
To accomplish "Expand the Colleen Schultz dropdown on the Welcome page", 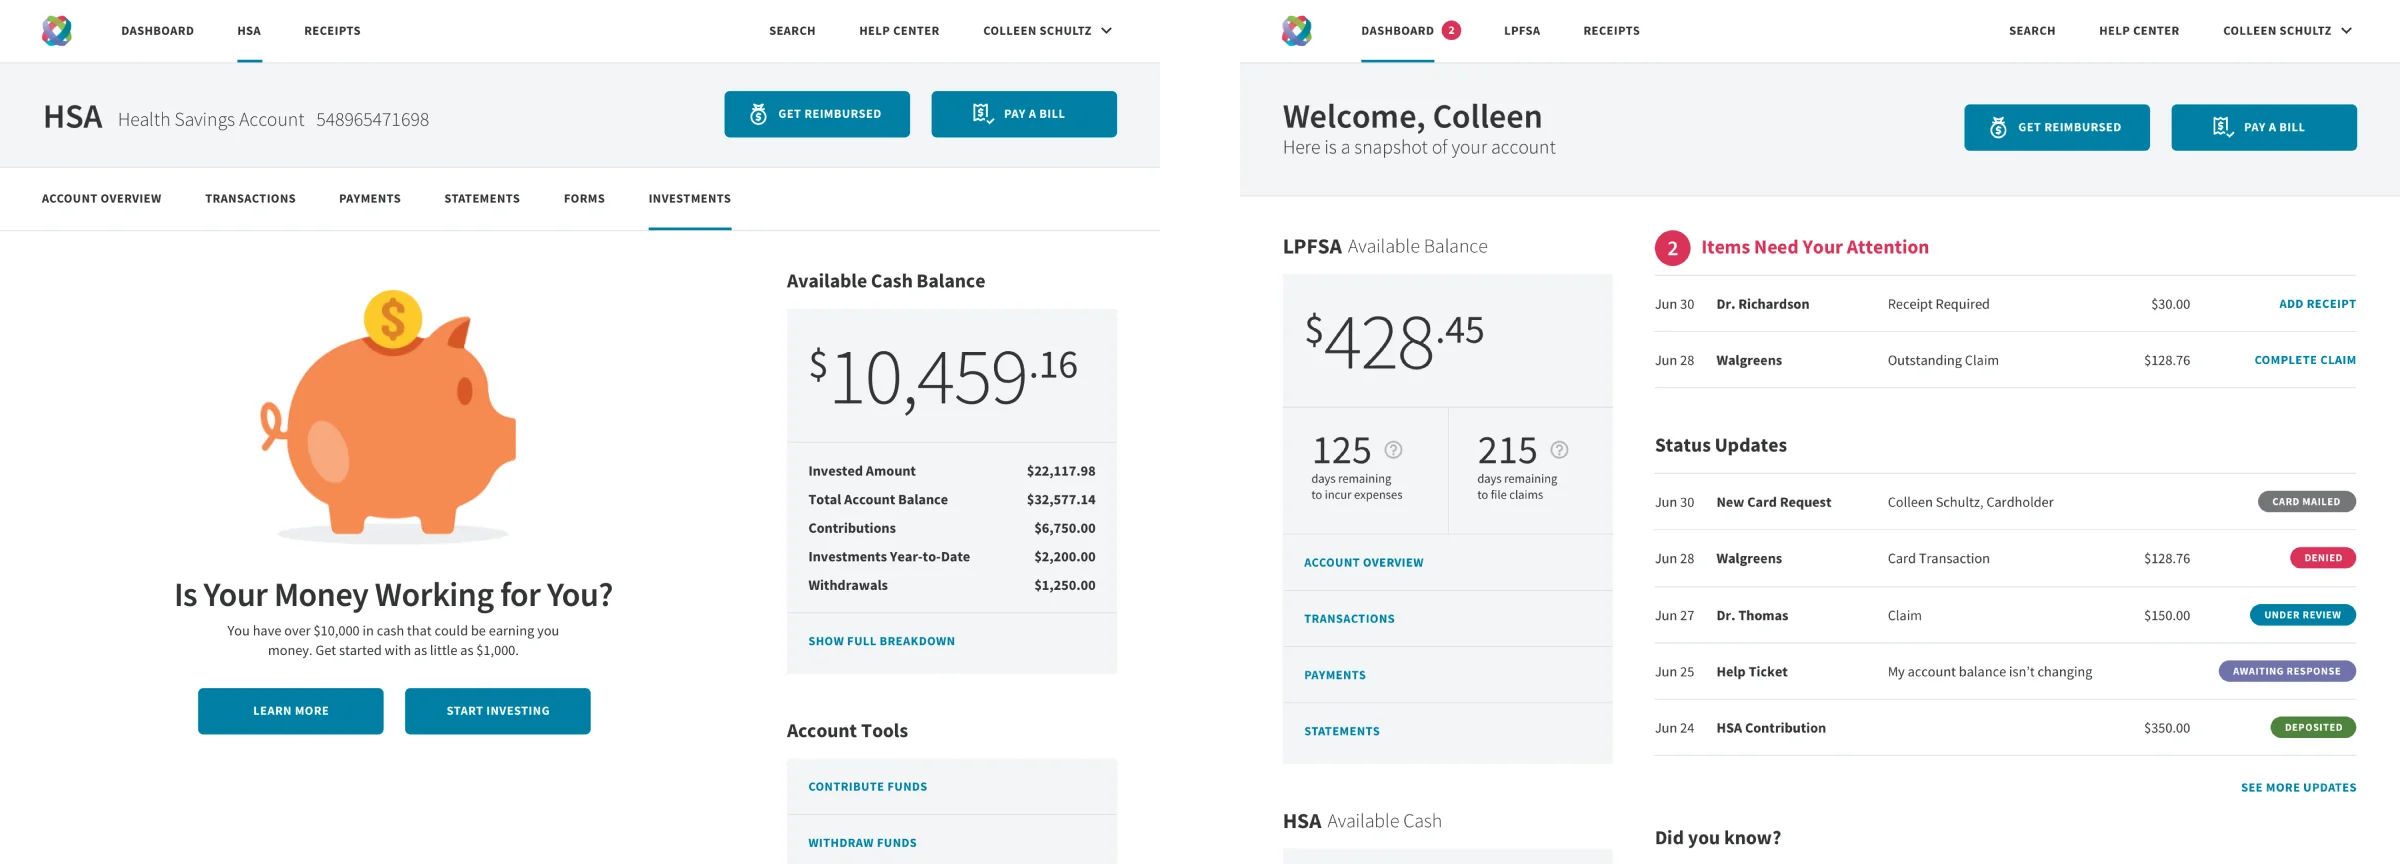I will [2287, 31].
